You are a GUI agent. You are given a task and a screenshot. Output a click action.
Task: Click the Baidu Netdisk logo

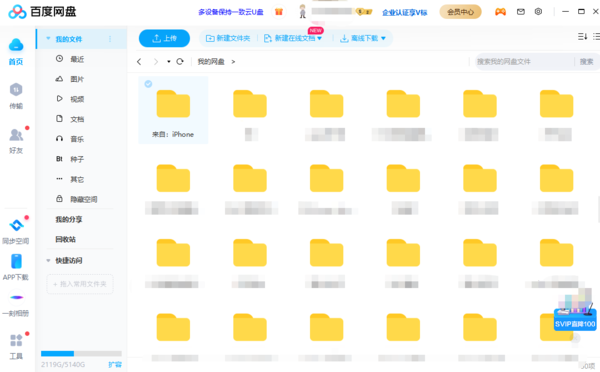point(42,12)
